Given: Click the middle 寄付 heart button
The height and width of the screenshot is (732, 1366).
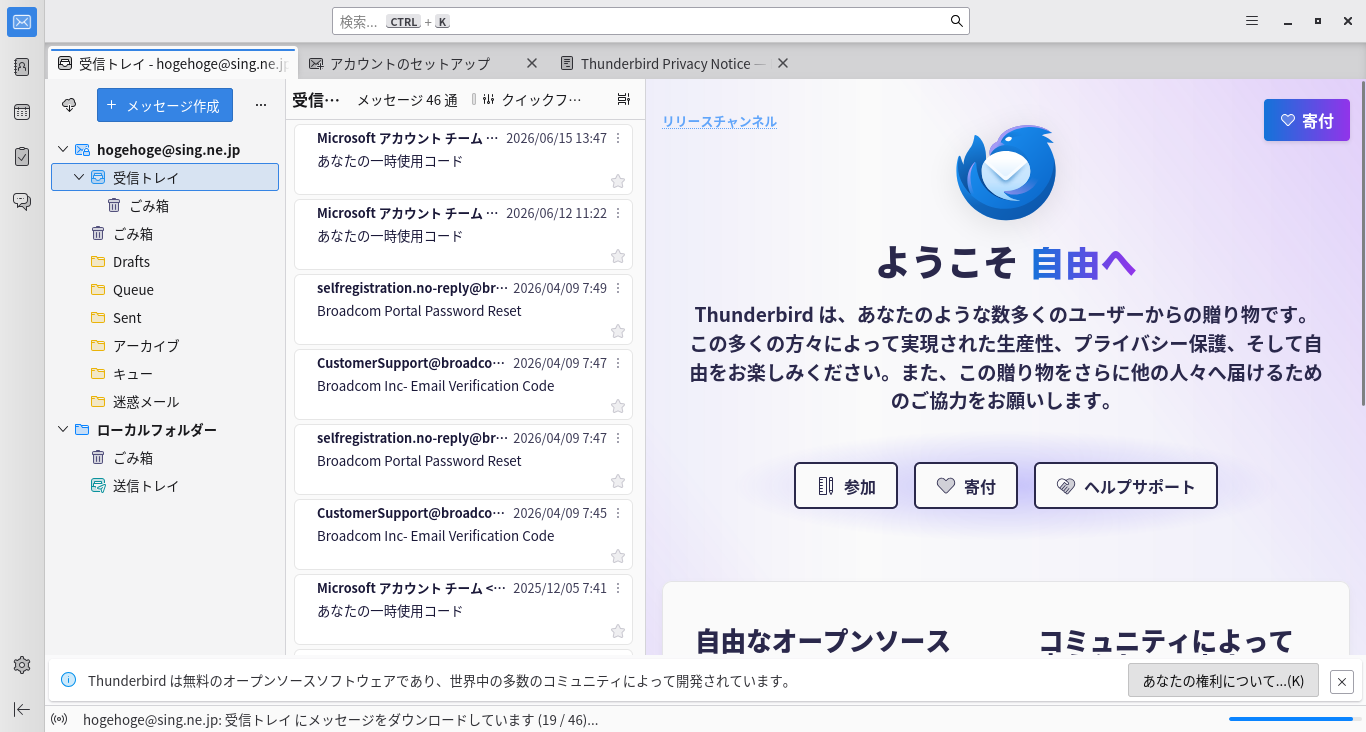Looking at the screenshot, I should [966, 486].
